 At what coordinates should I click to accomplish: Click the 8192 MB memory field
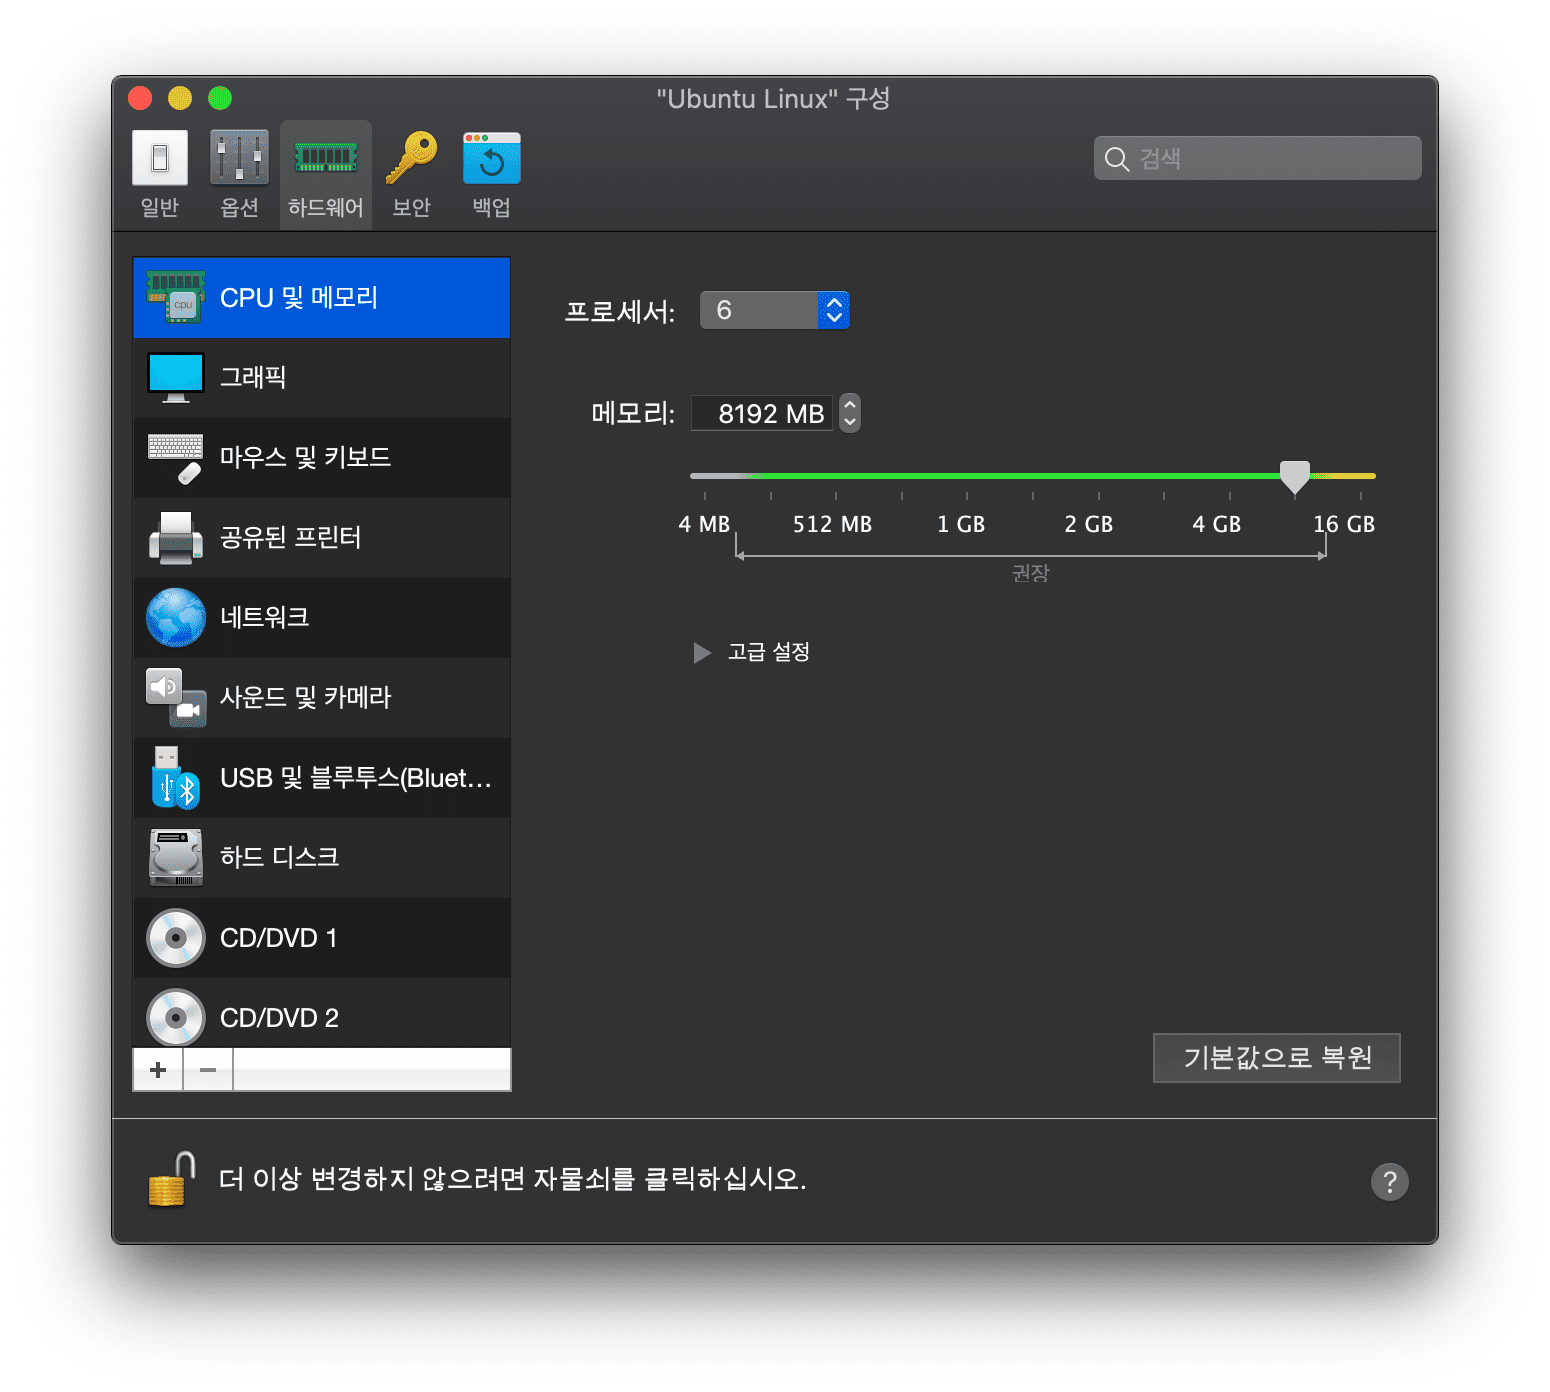[x=762, y=413]
